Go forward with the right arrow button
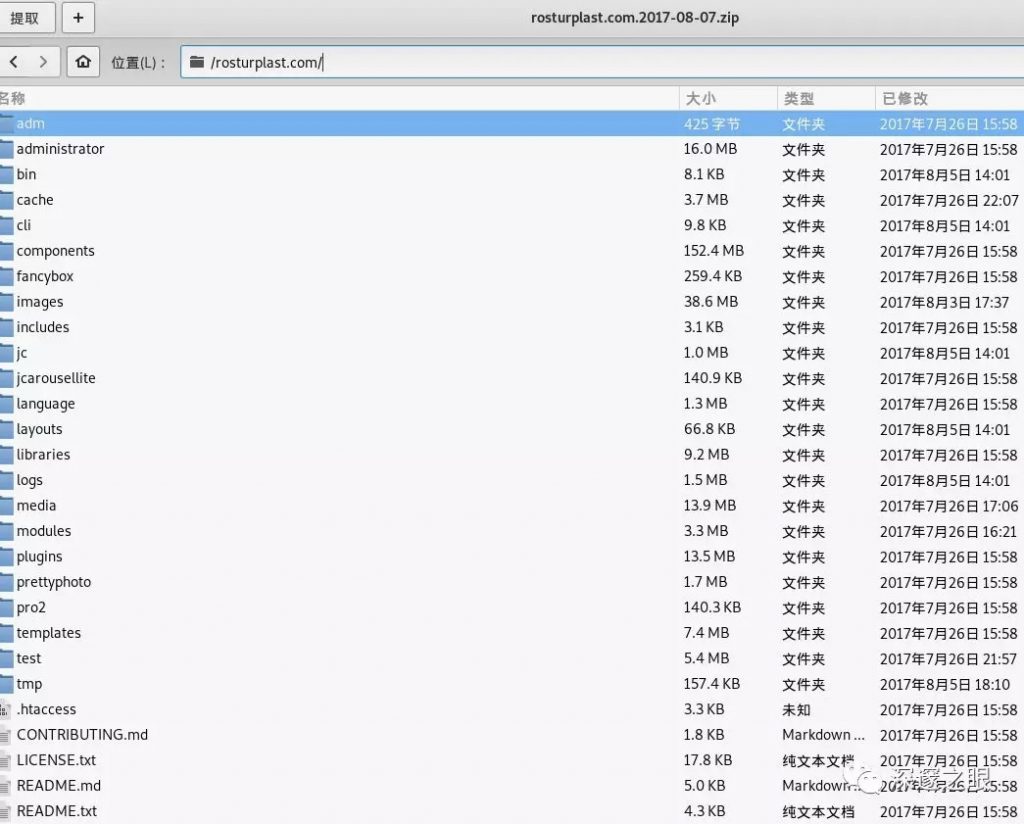Viewport: 1024px width, 824px height. coord(44,62)
